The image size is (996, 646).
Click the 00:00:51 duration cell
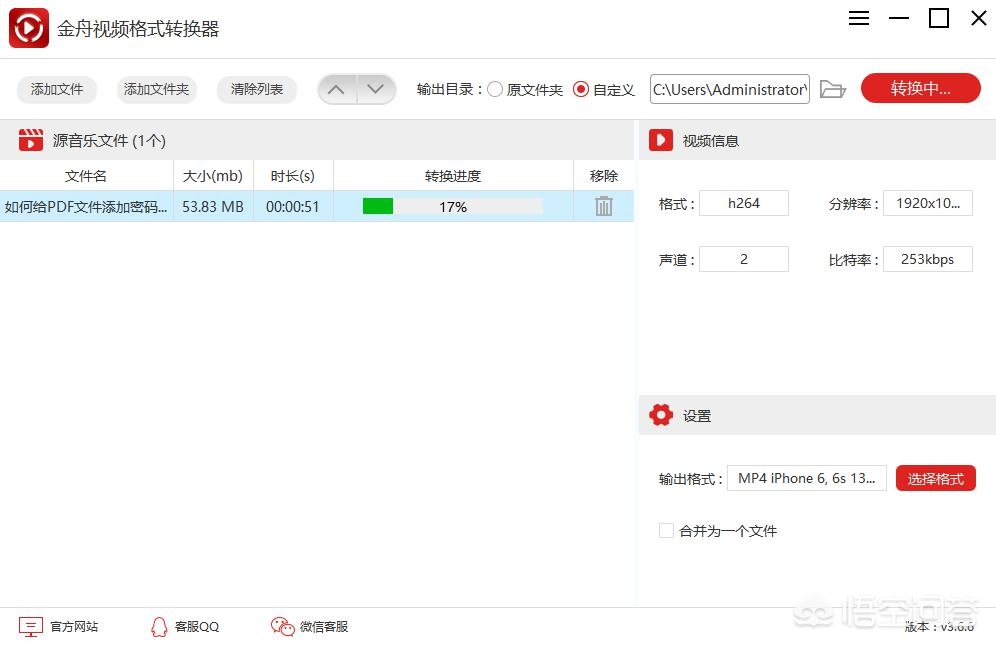pyautogui.click(x=293, y=206)
